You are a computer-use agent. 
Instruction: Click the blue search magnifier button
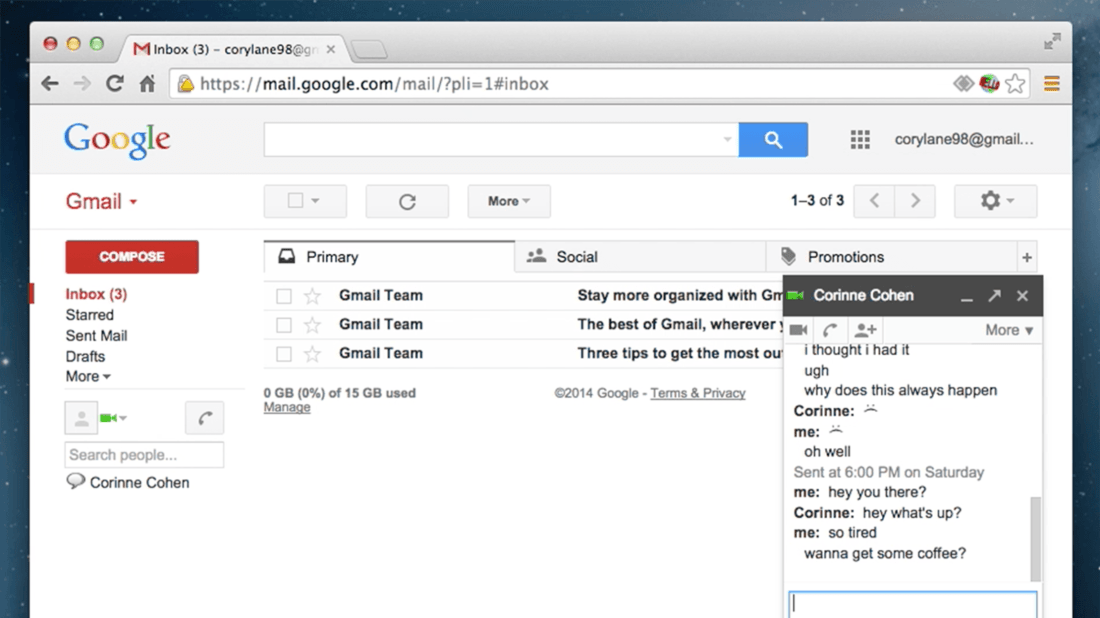coord(773,140)
